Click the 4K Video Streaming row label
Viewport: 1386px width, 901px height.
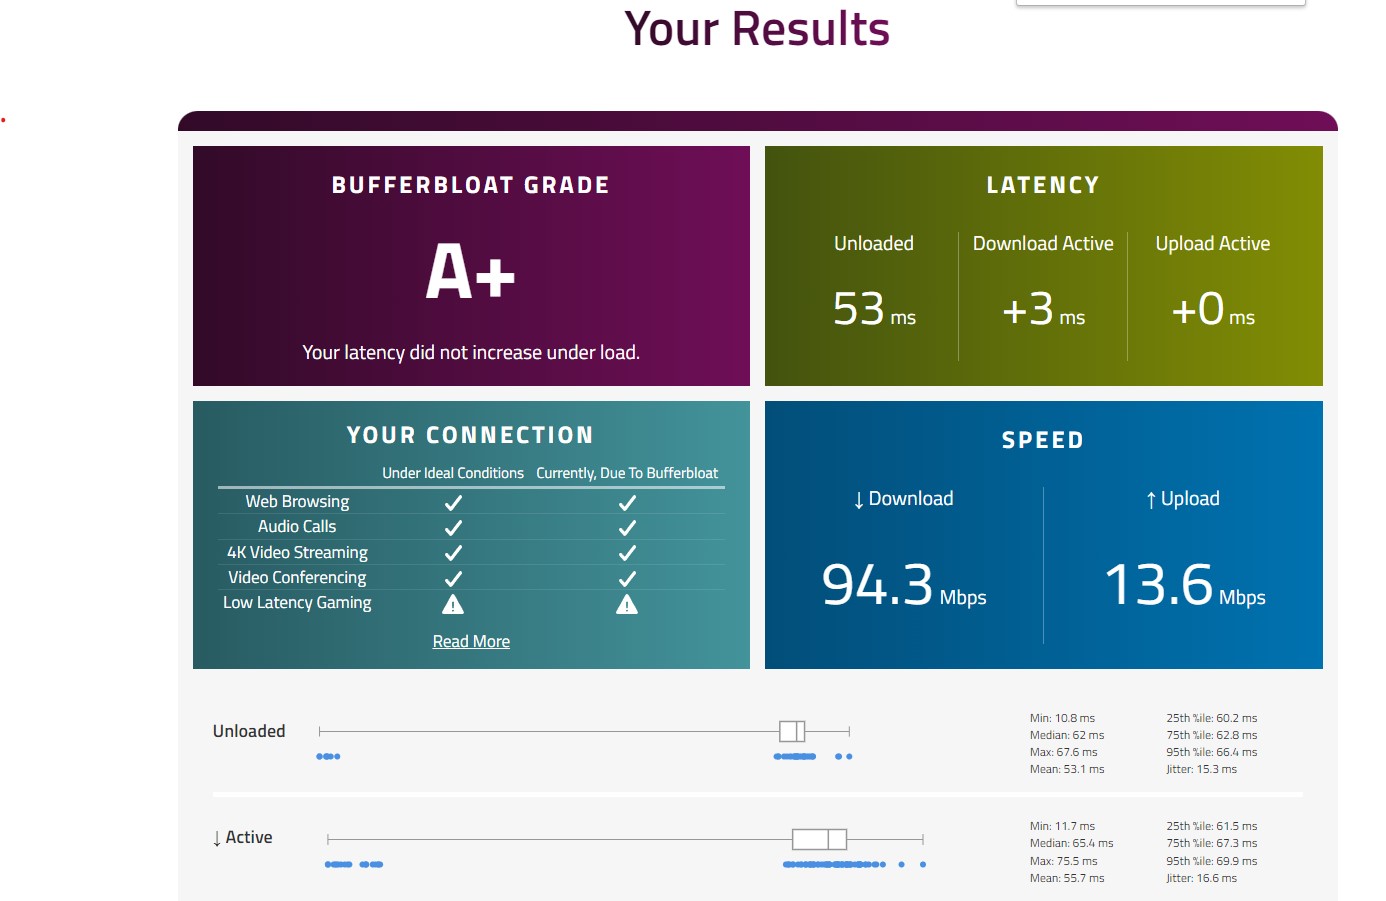[x=297, y=552]
